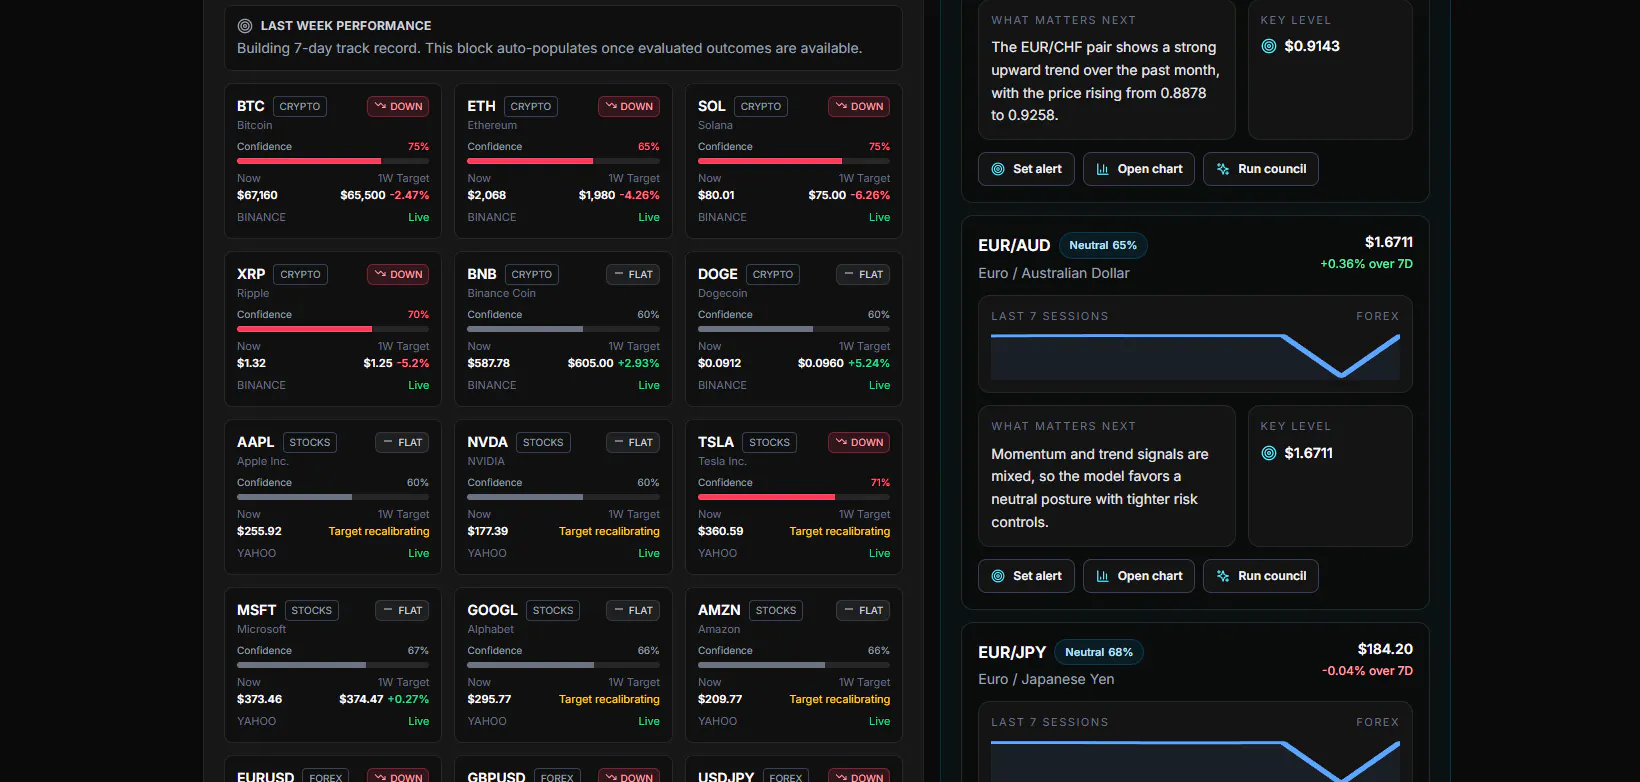Open chart for the EUR/AUD pair
Viewport: 1640px width, 782px height.
(x=1139, y=576)
